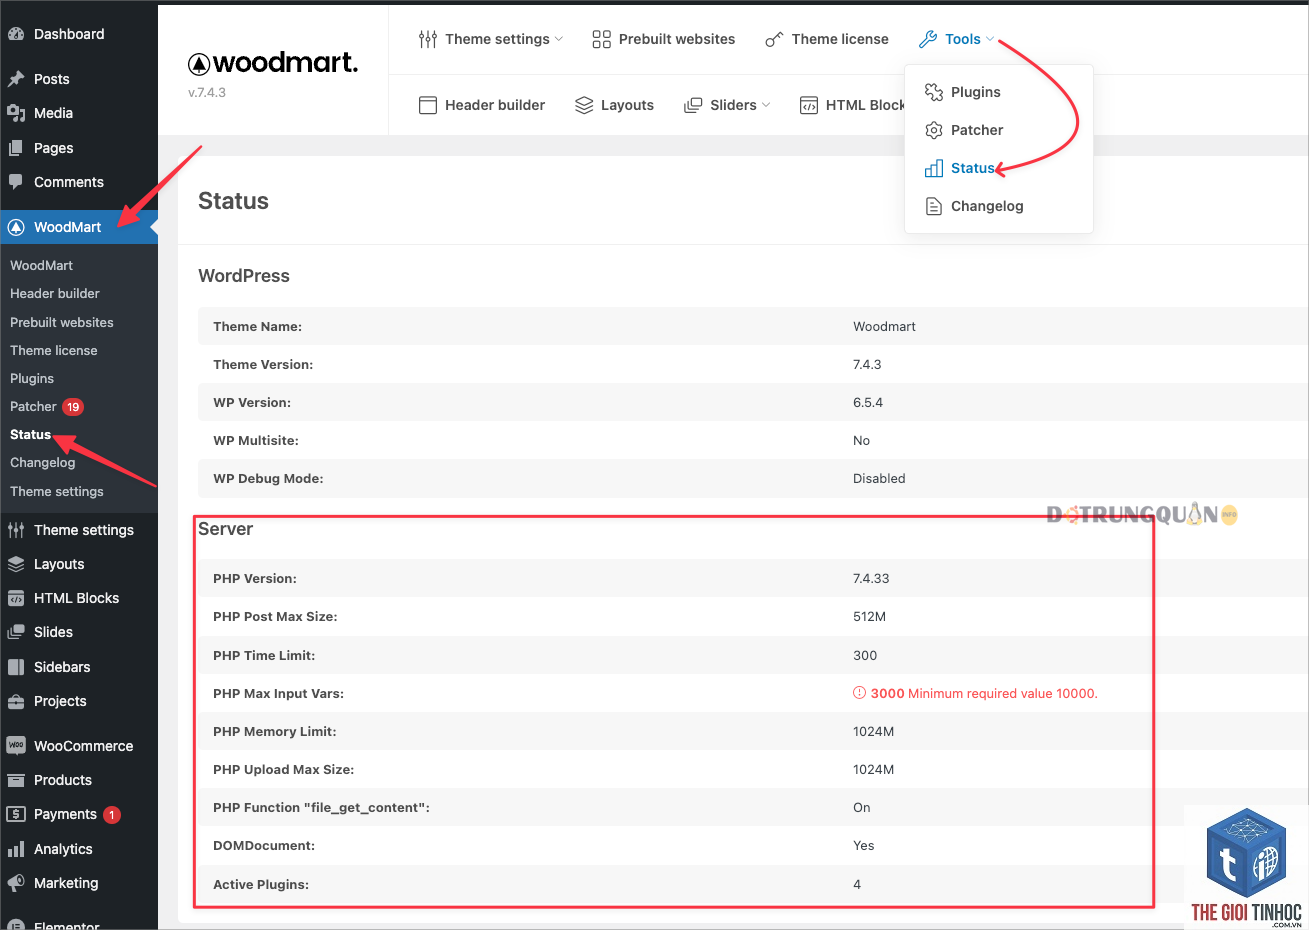Select the PHP Post Max Size value 512M
1309x930 pixels.
coord(870,616)
